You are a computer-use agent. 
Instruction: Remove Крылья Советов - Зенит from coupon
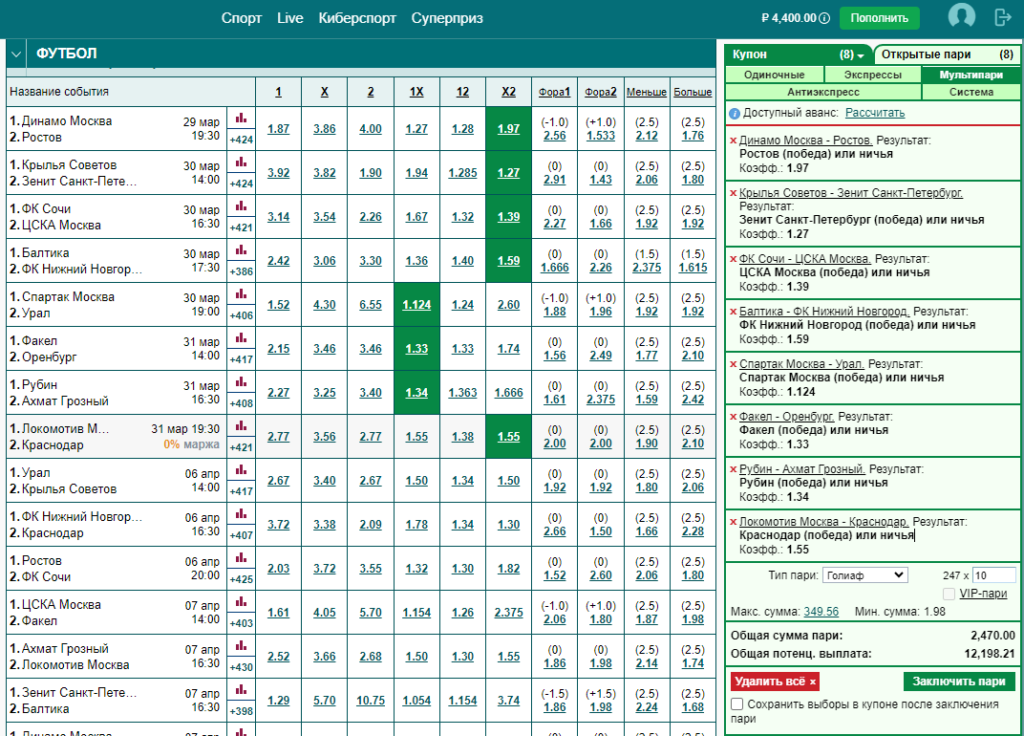click(x=733, y=193)
